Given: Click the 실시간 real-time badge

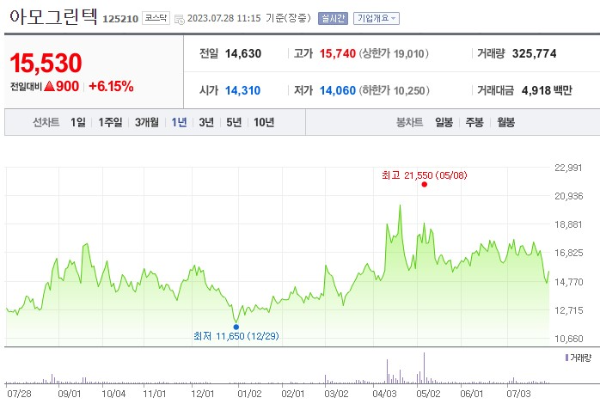Looking at the screenshot, I should coord(333,18).
